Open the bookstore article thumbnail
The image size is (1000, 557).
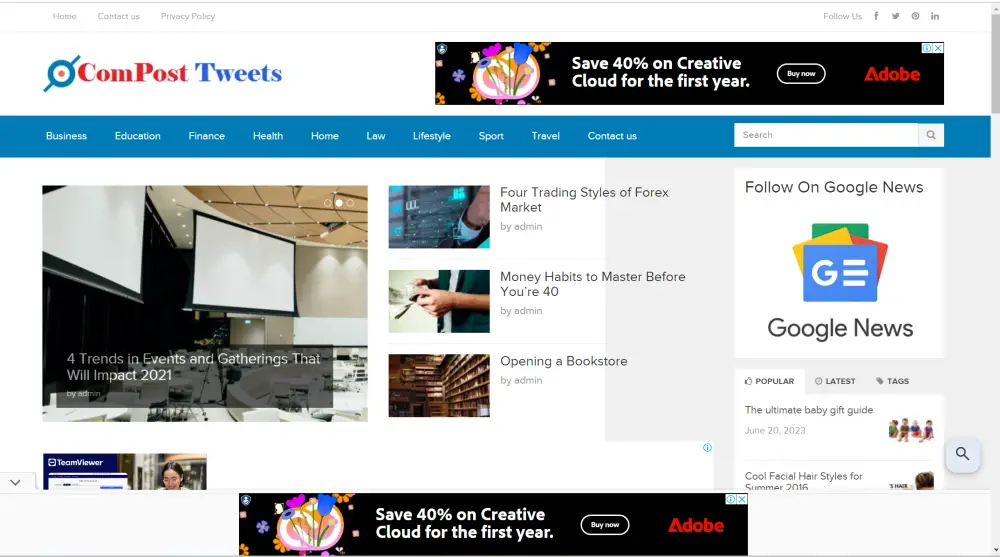[x=439, y=385]
